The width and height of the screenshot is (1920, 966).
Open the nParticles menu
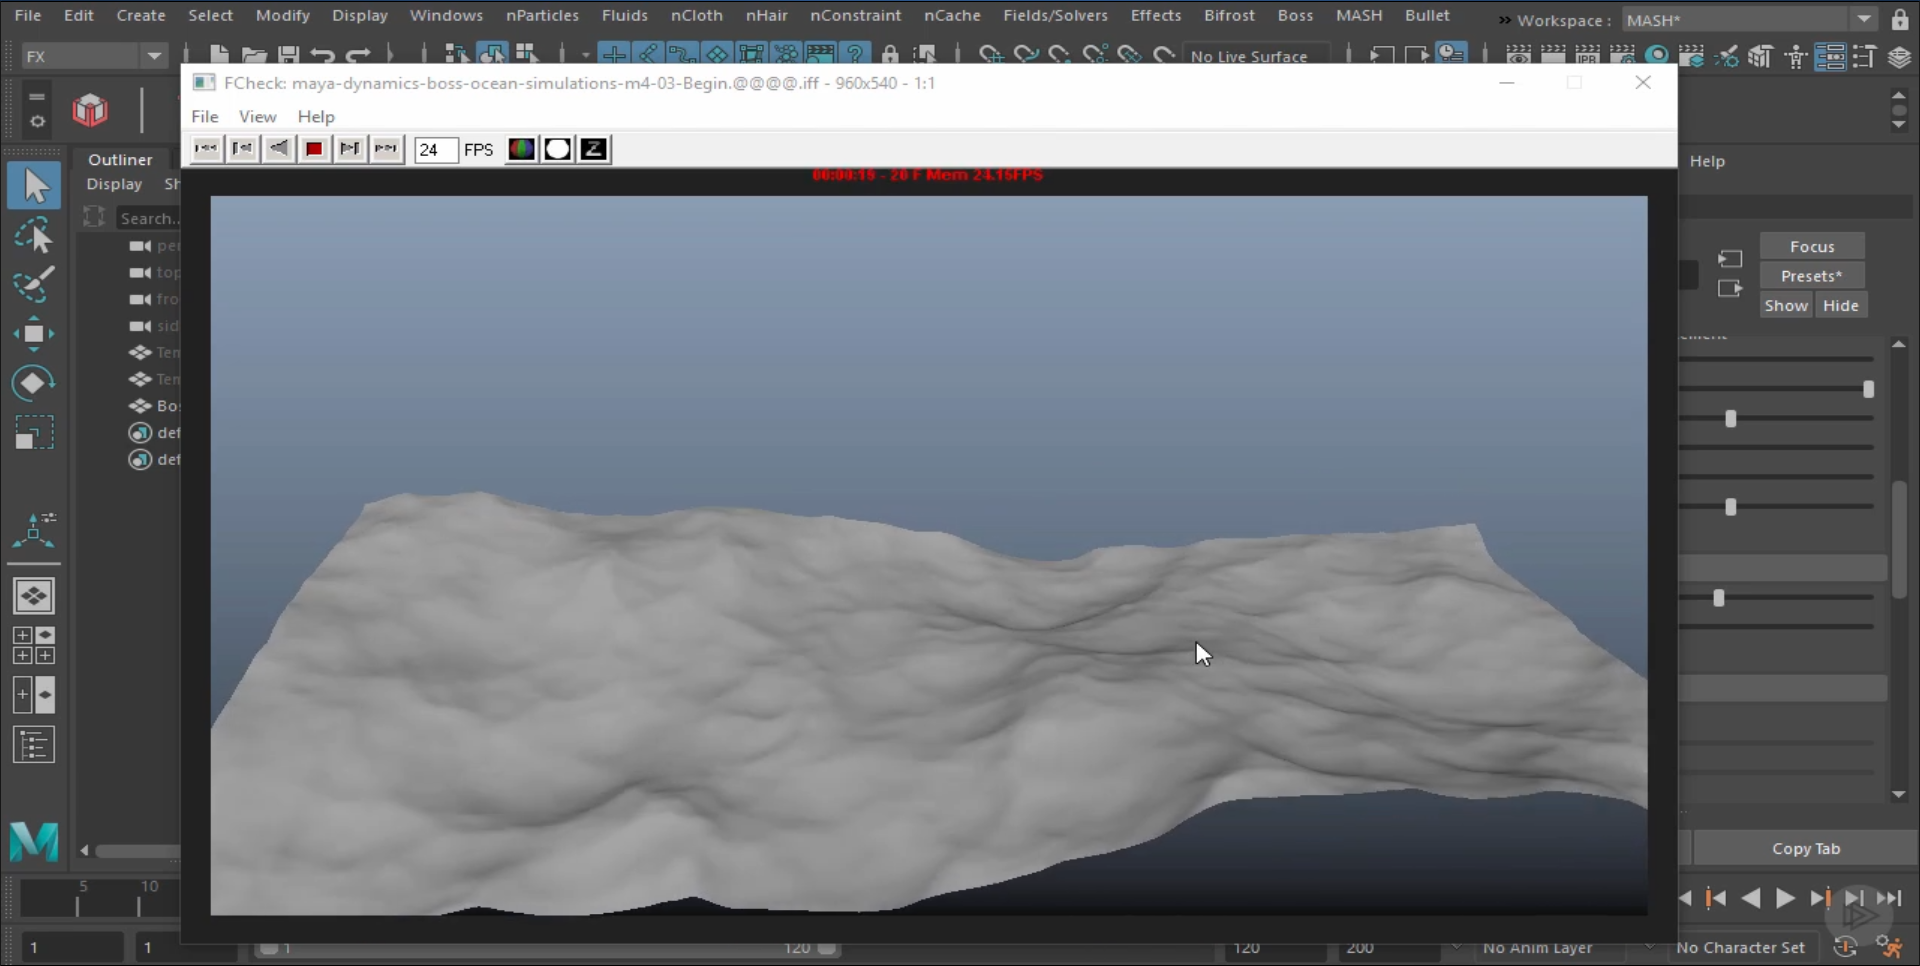(542, 15)
